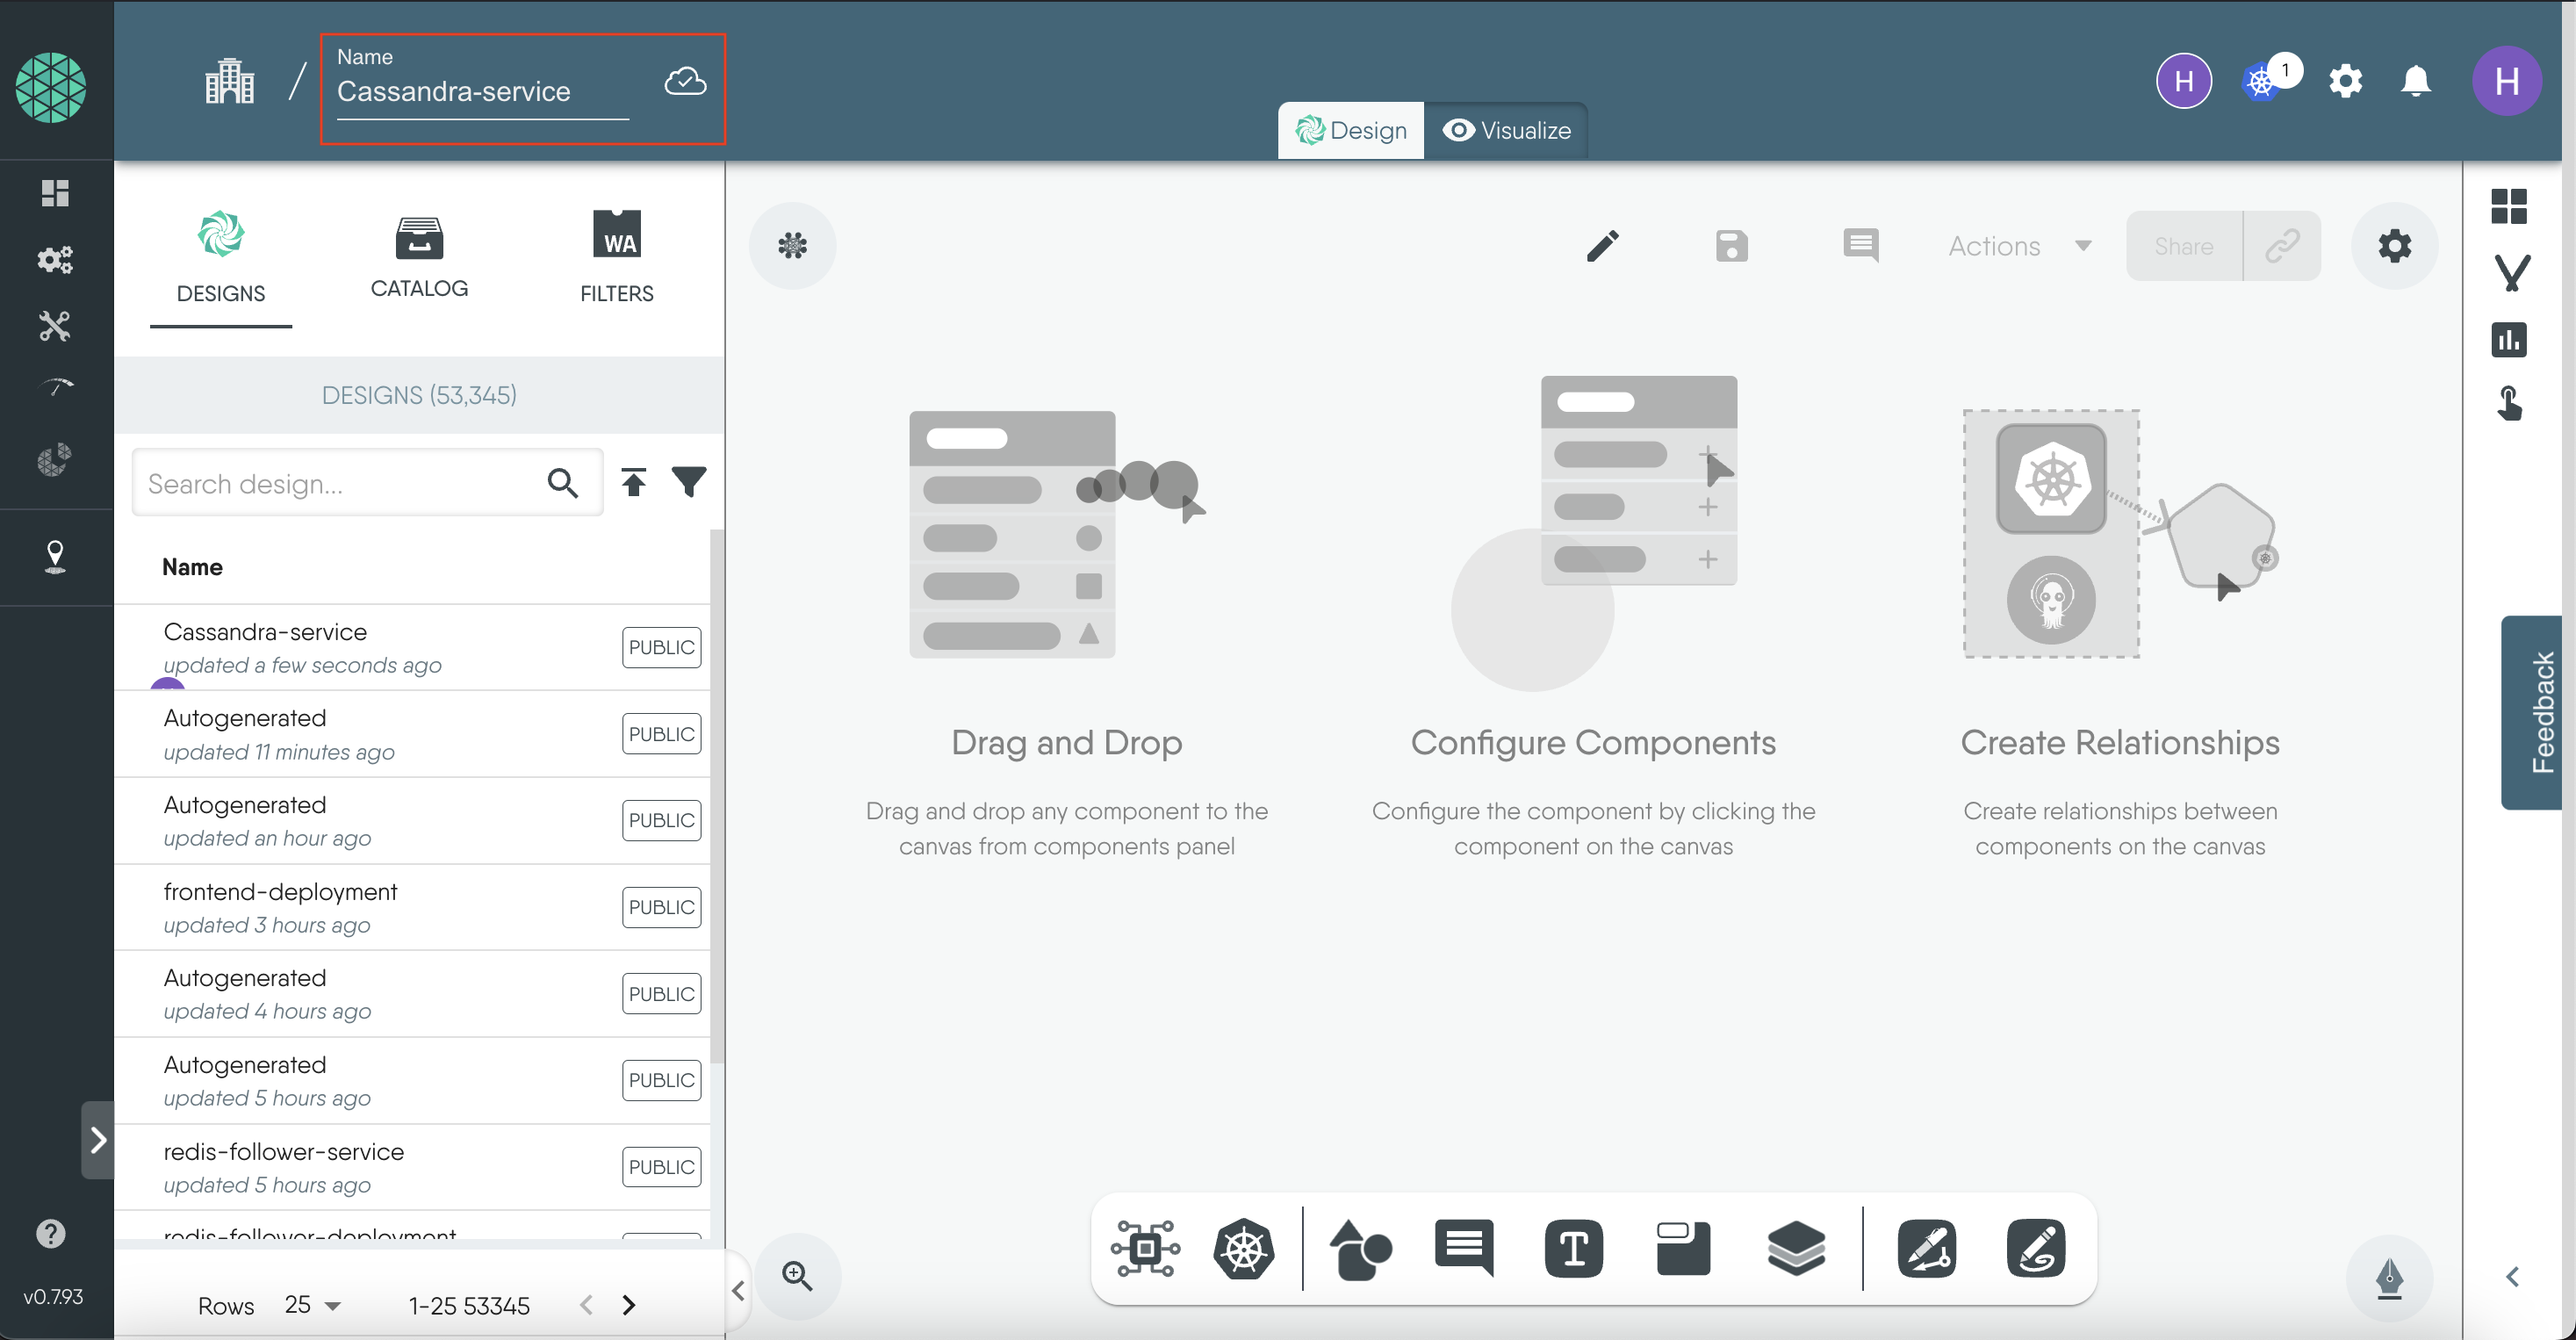This screenshot has height=1340, width=2576.
Task: Go to next page of designs
Action: (628, 1305)
